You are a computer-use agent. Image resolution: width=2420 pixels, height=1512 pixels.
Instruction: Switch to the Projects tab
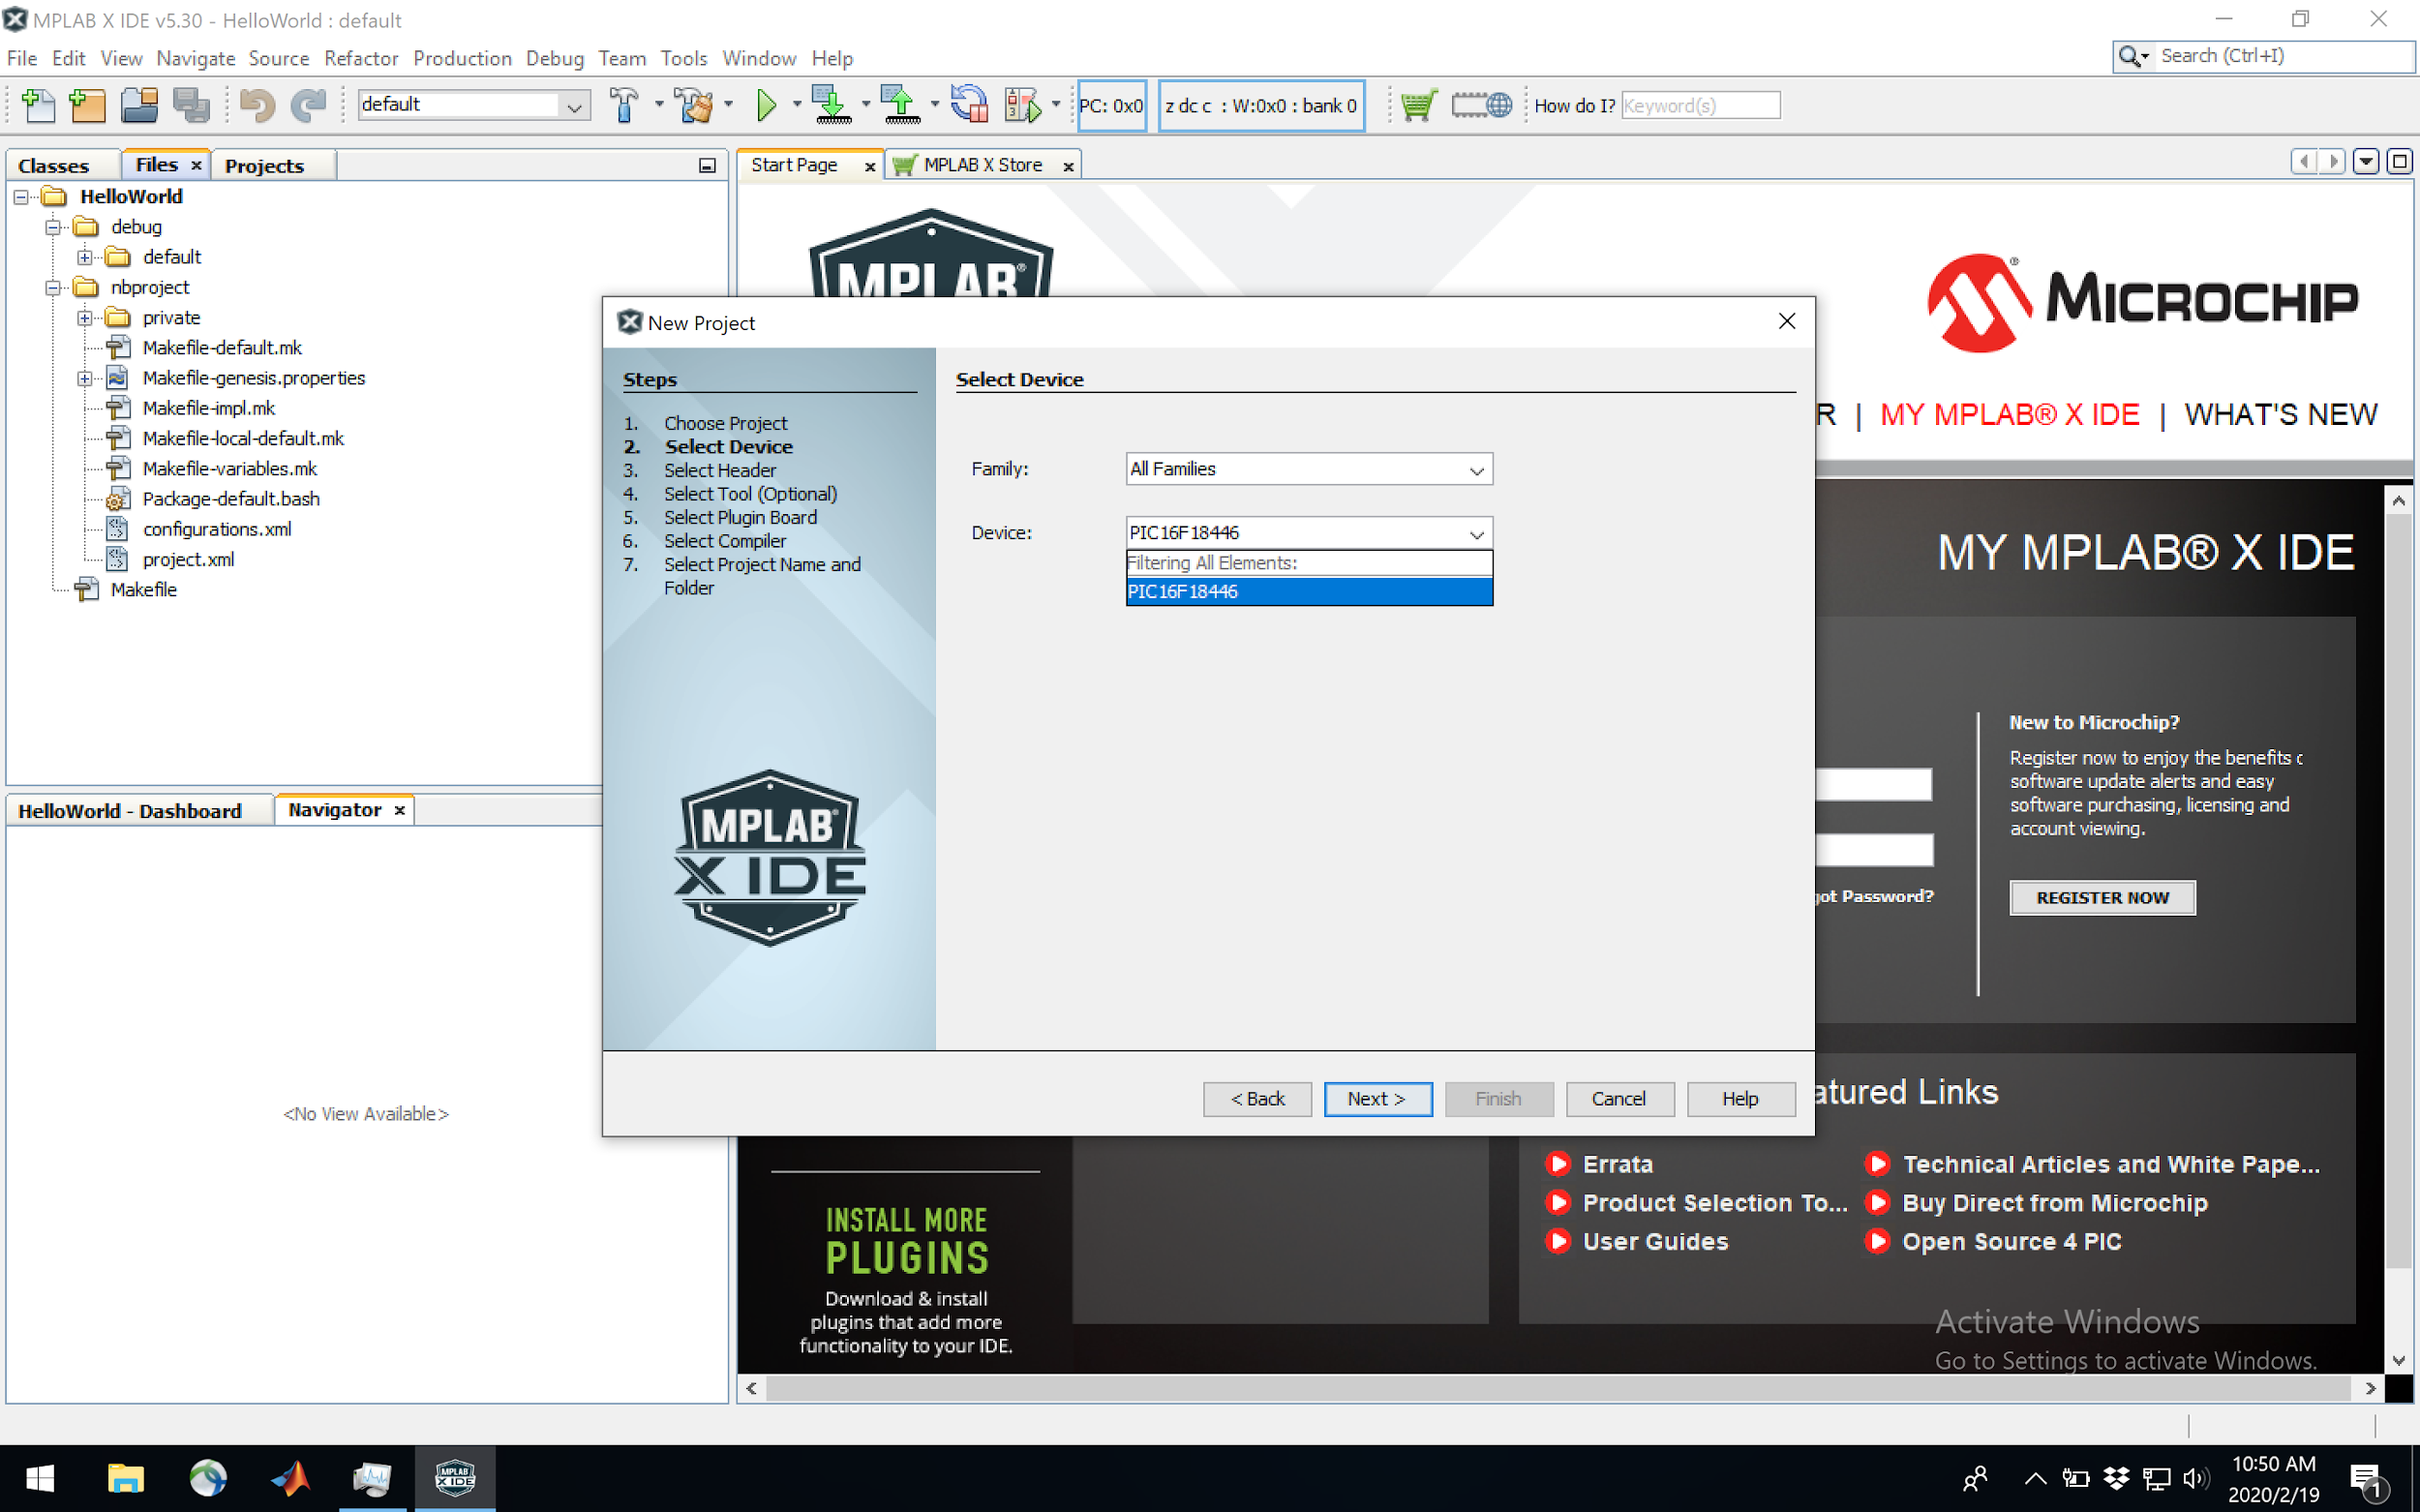point(264,166)
